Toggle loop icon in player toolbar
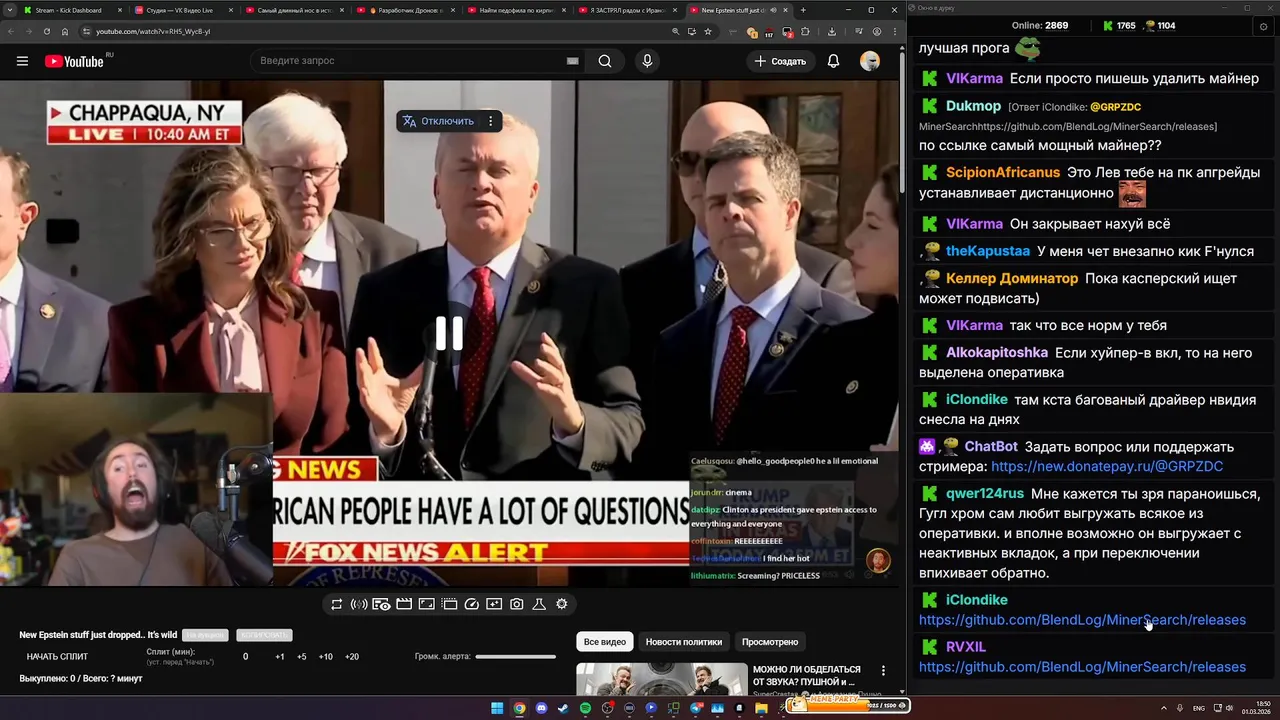The image size is (1280, 720). (x=336, y=604)
